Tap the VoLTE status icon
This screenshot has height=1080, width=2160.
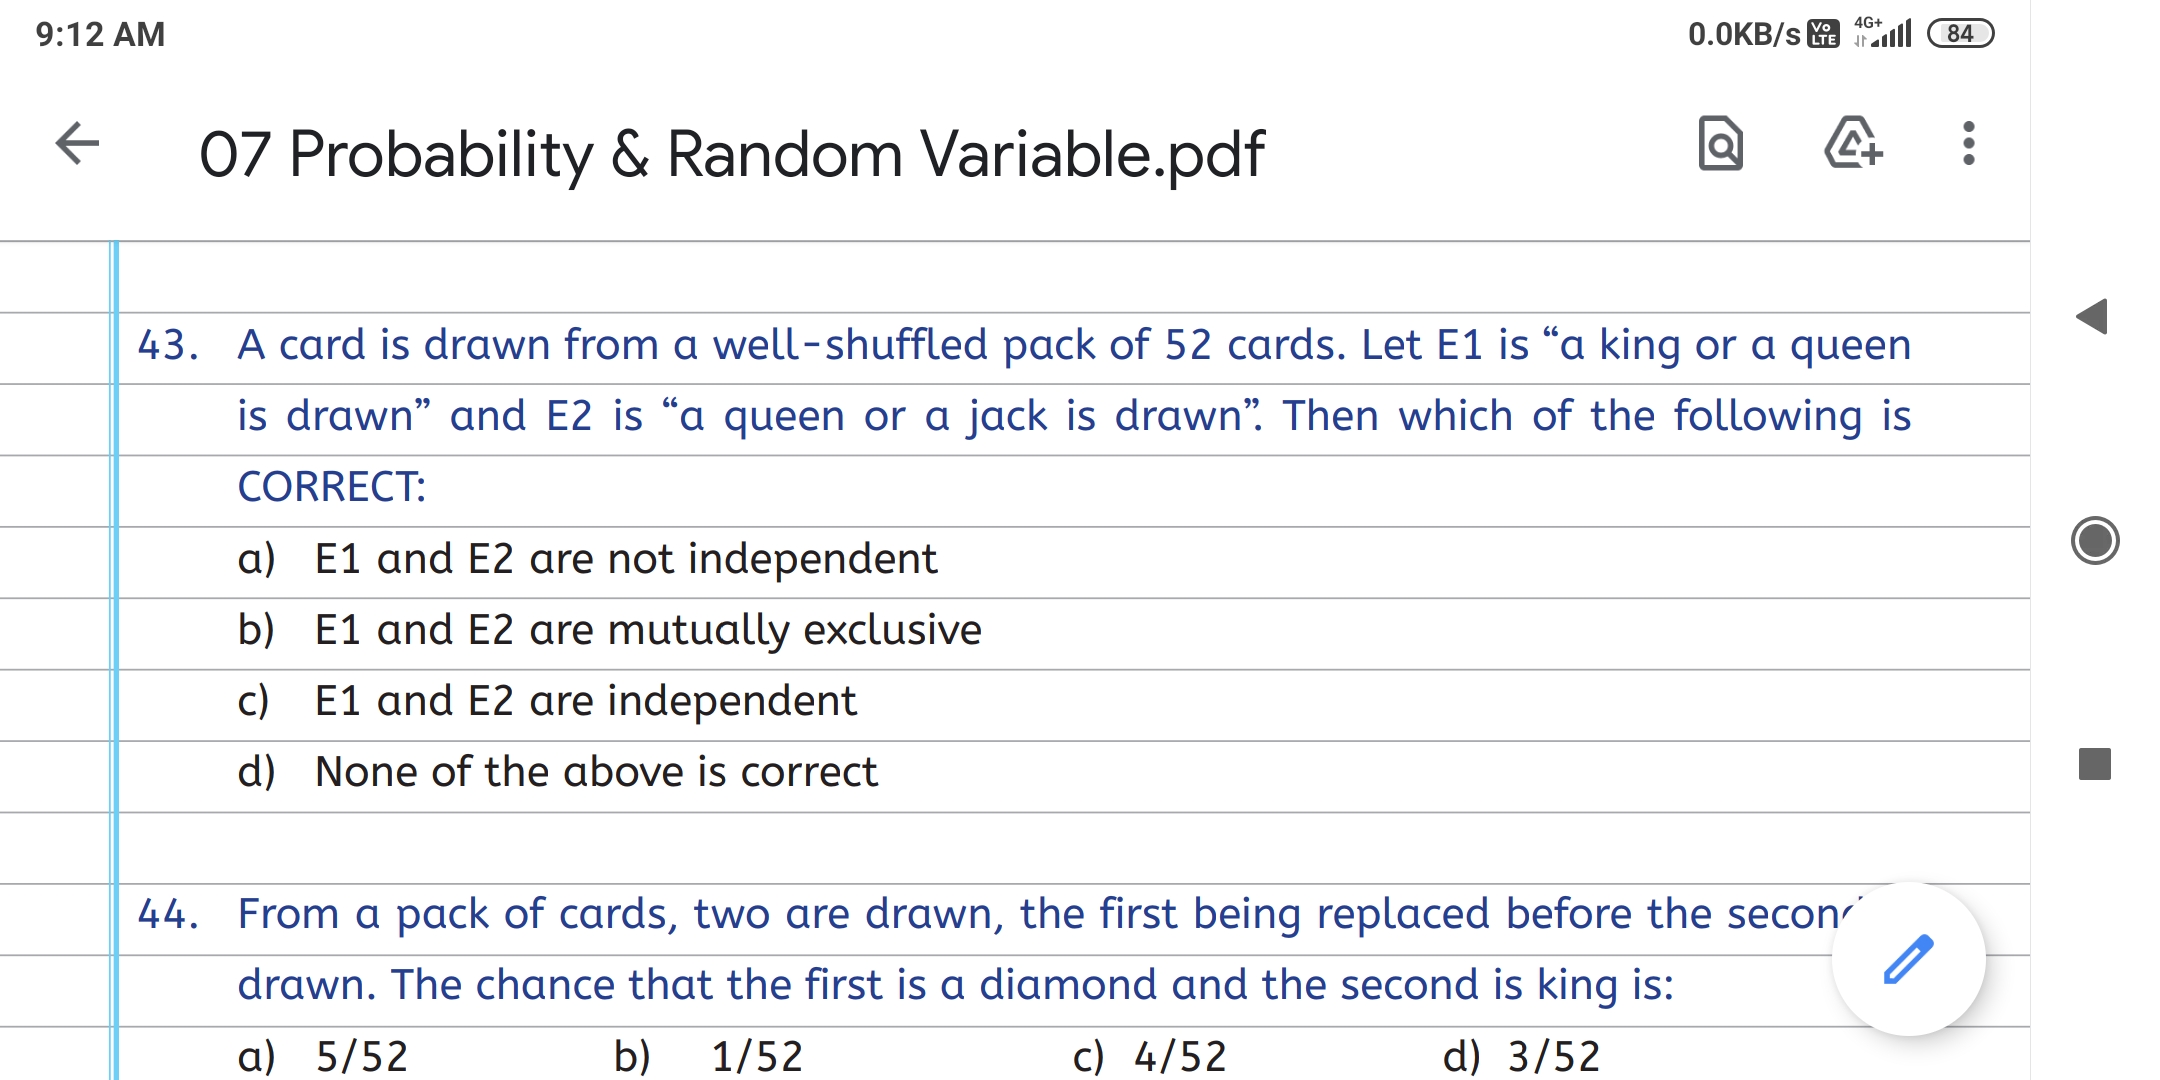[1823, 34]
